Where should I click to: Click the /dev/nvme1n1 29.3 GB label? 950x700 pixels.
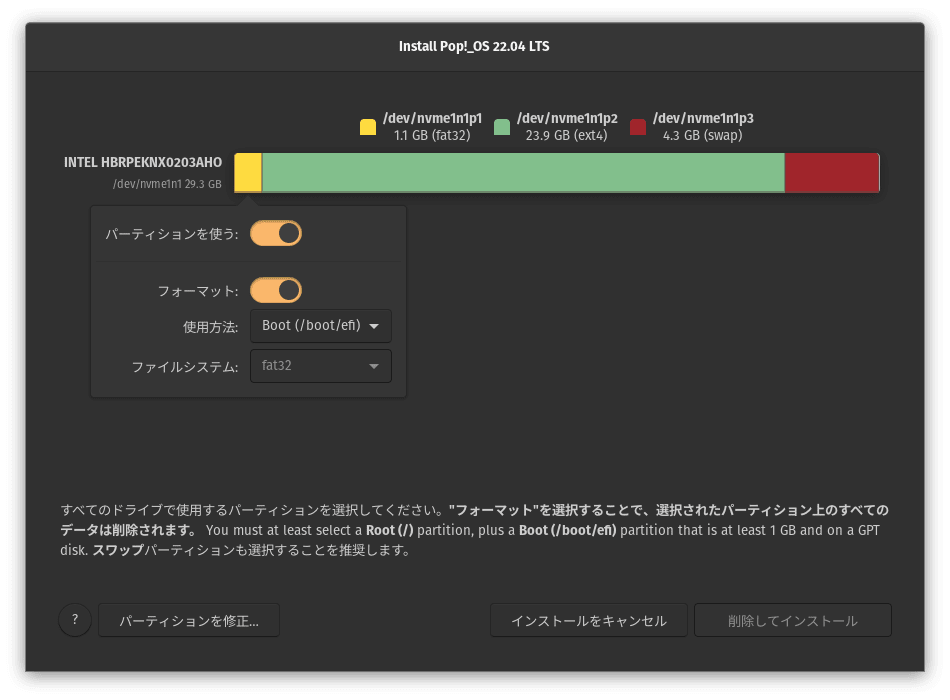point(167,184)
